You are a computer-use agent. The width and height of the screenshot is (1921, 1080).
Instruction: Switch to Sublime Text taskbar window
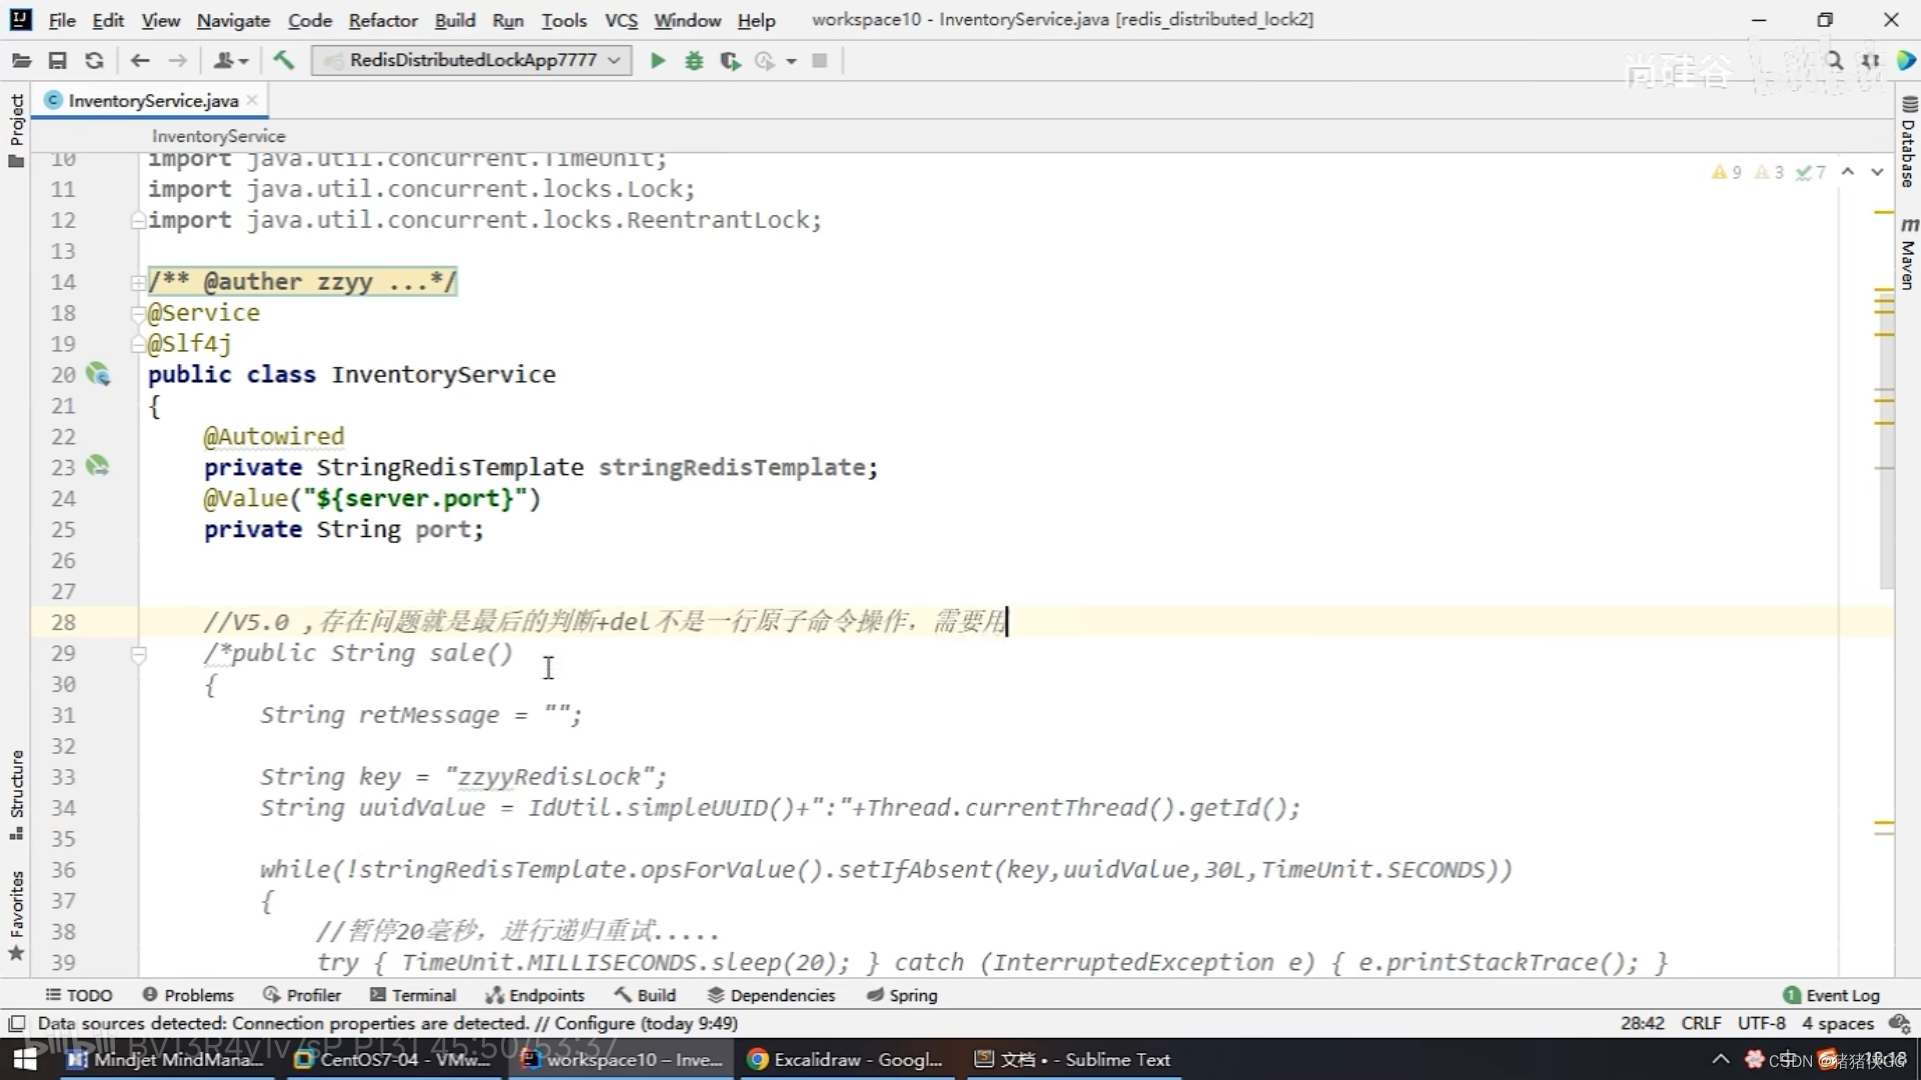[x=1073, y=1059]
